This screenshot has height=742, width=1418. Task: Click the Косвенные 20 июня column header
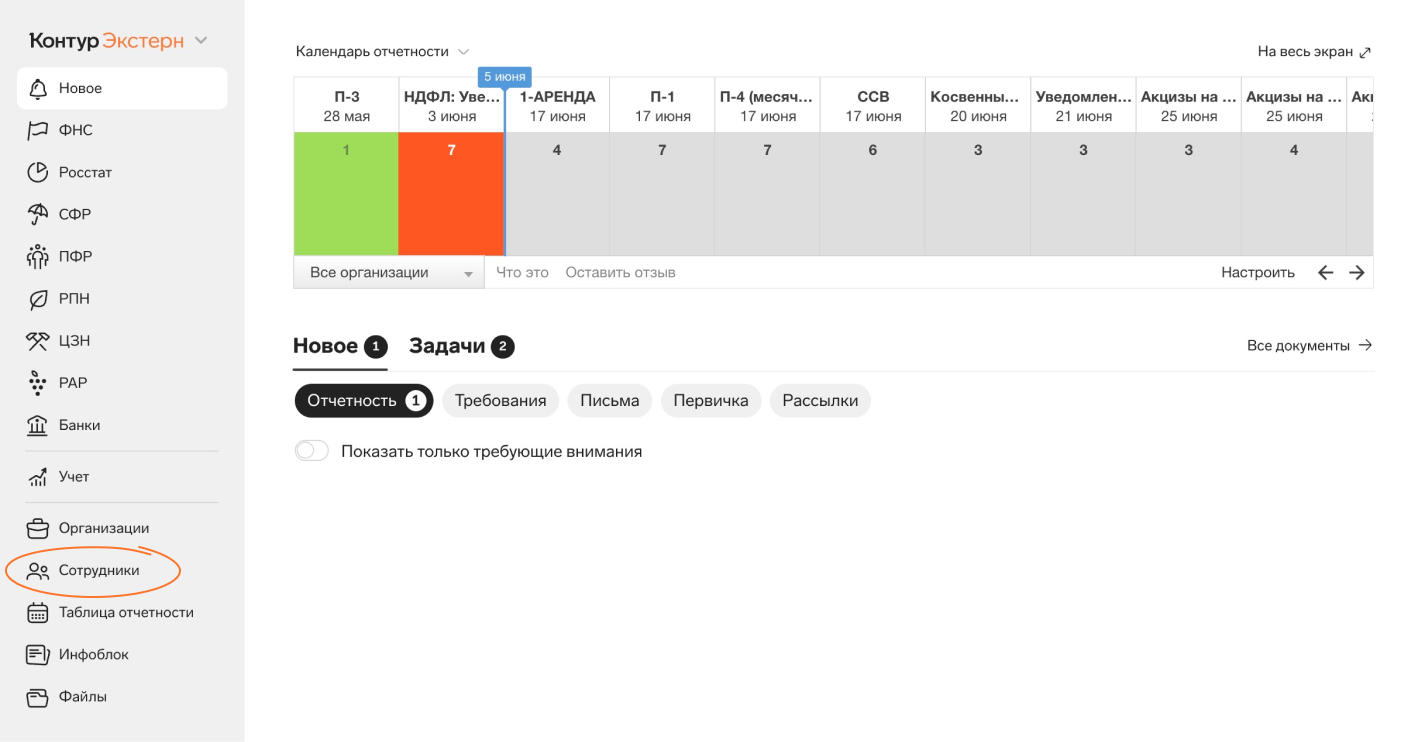(978, 106)
